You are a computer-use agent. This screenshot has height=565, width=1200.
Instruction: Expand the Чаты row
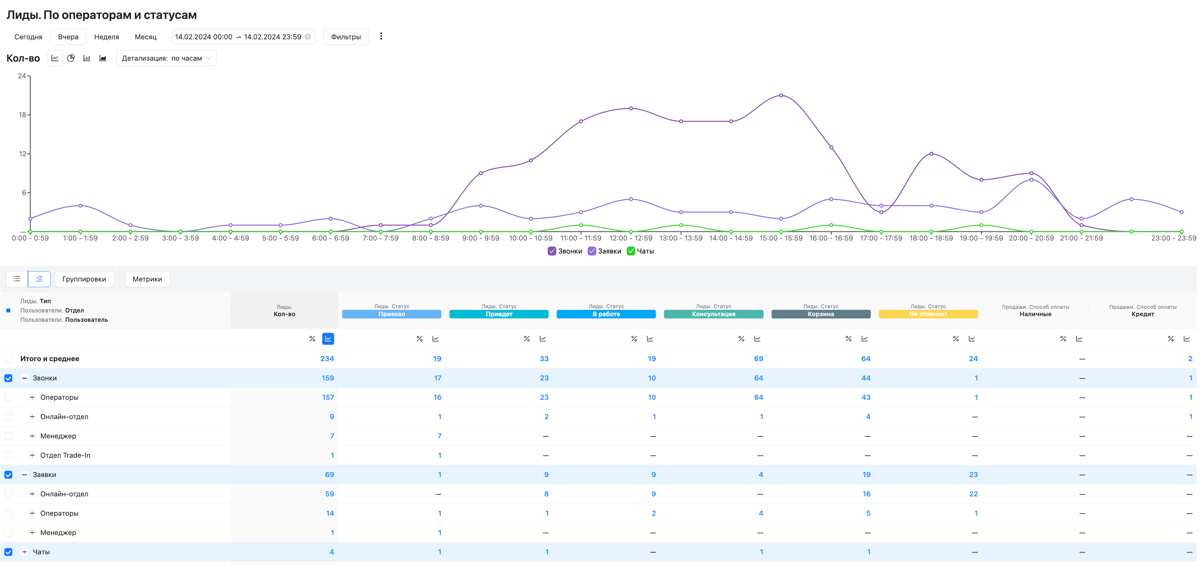click(25, 552)
